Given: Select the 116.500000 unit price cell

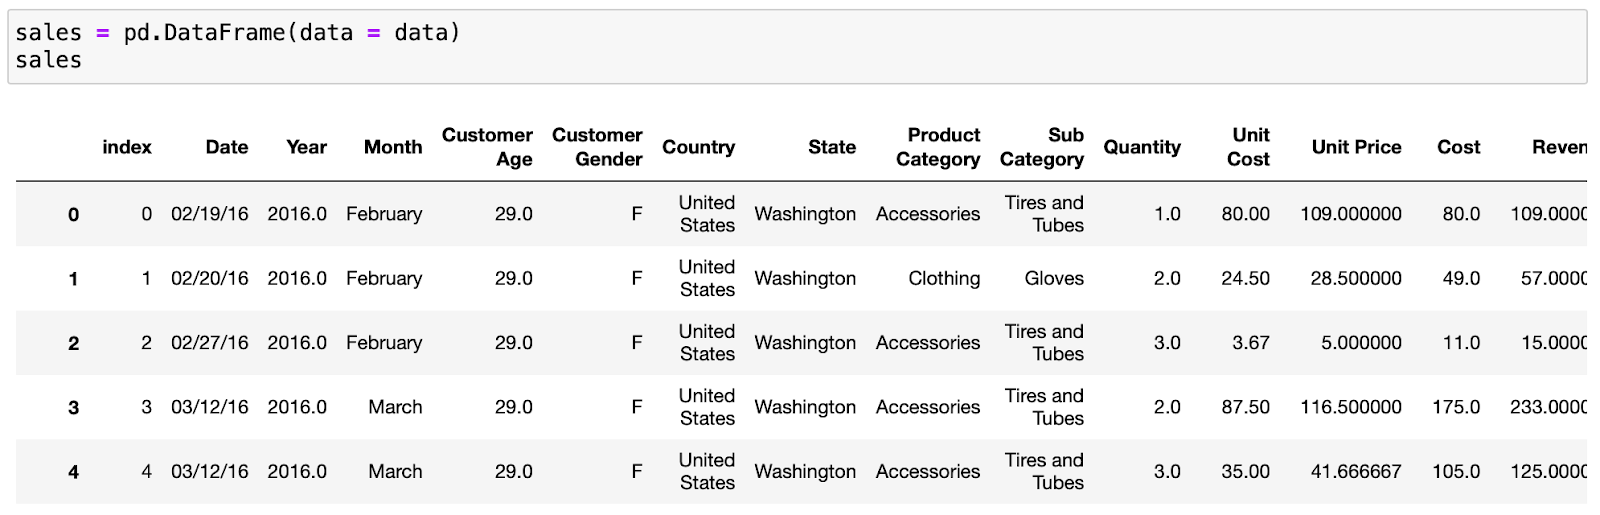Looking at the screenshot, I should coord(1351,407).
